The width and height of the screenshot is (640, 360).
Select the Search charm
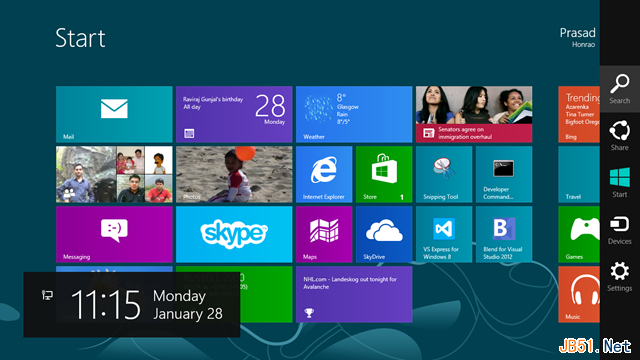(x=620, y=89)
